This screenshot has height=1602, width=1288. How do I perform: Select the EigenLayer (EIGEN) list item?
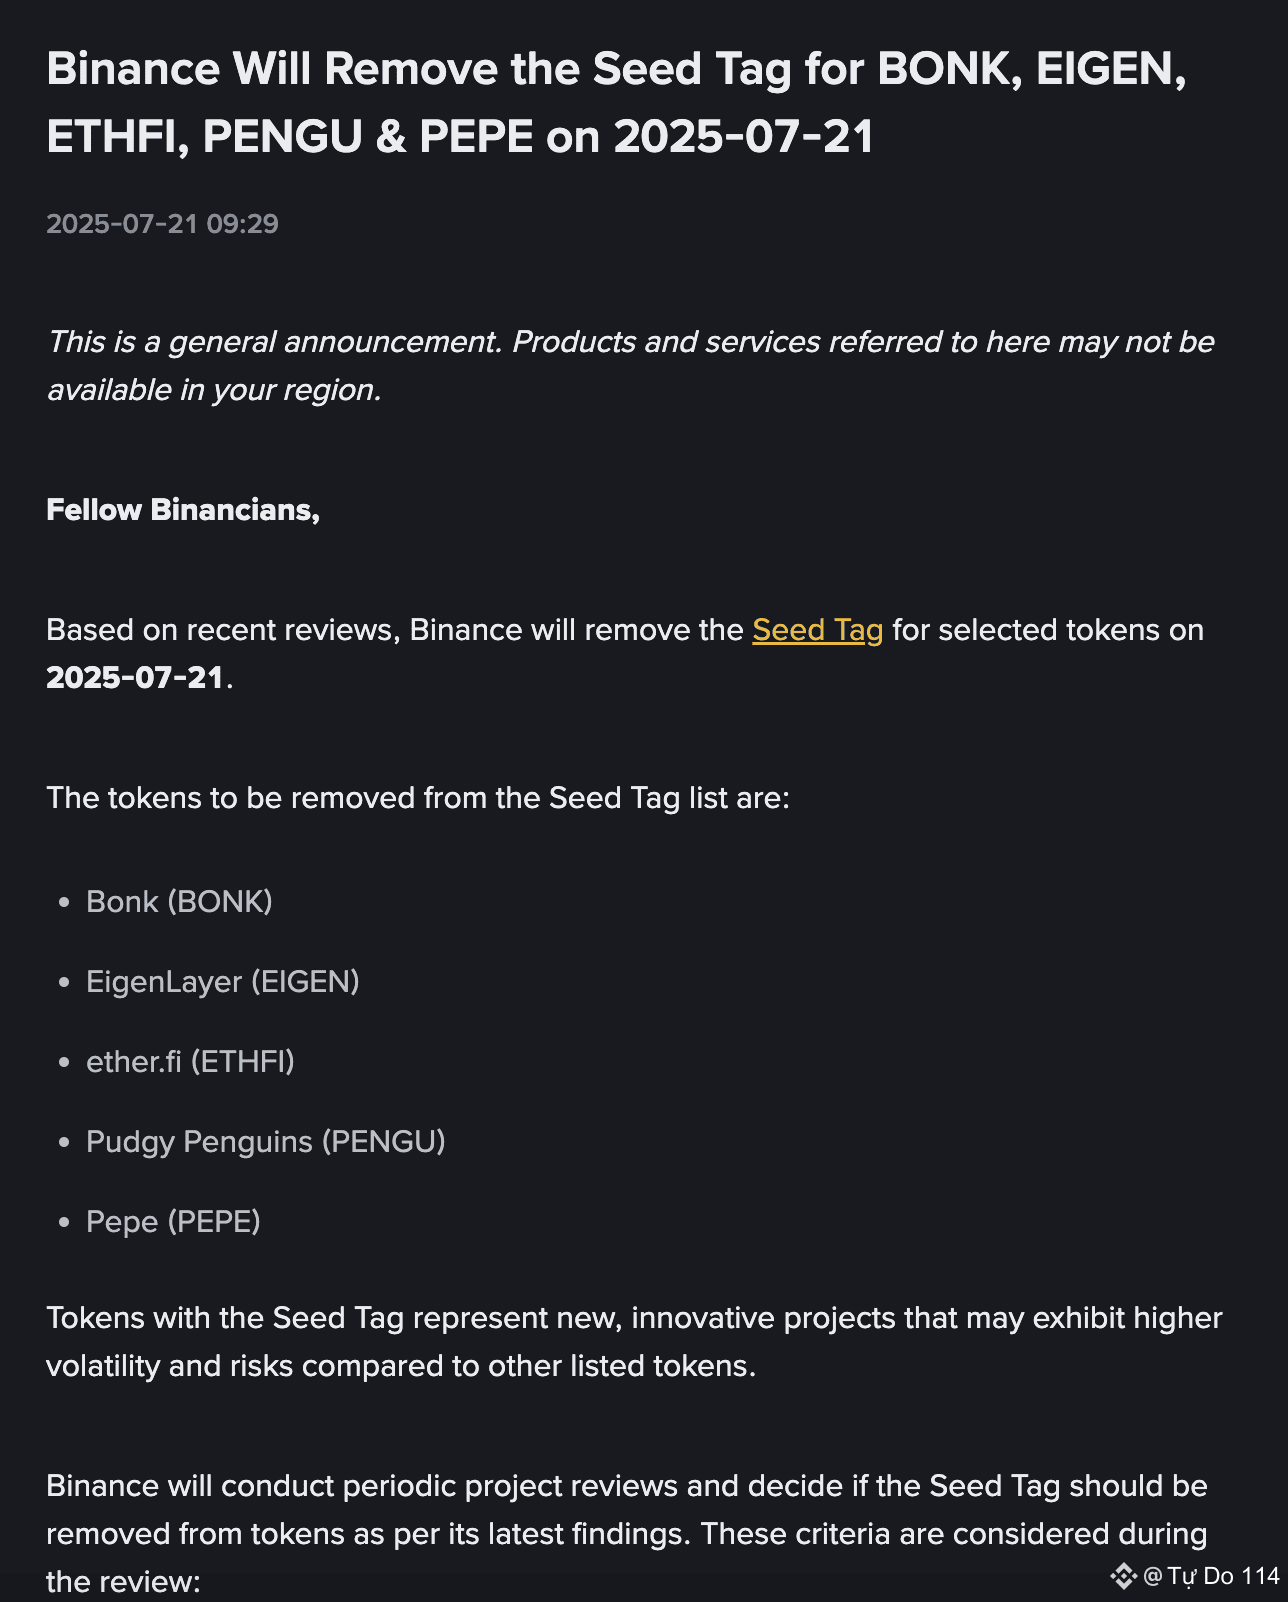(222, 982)
